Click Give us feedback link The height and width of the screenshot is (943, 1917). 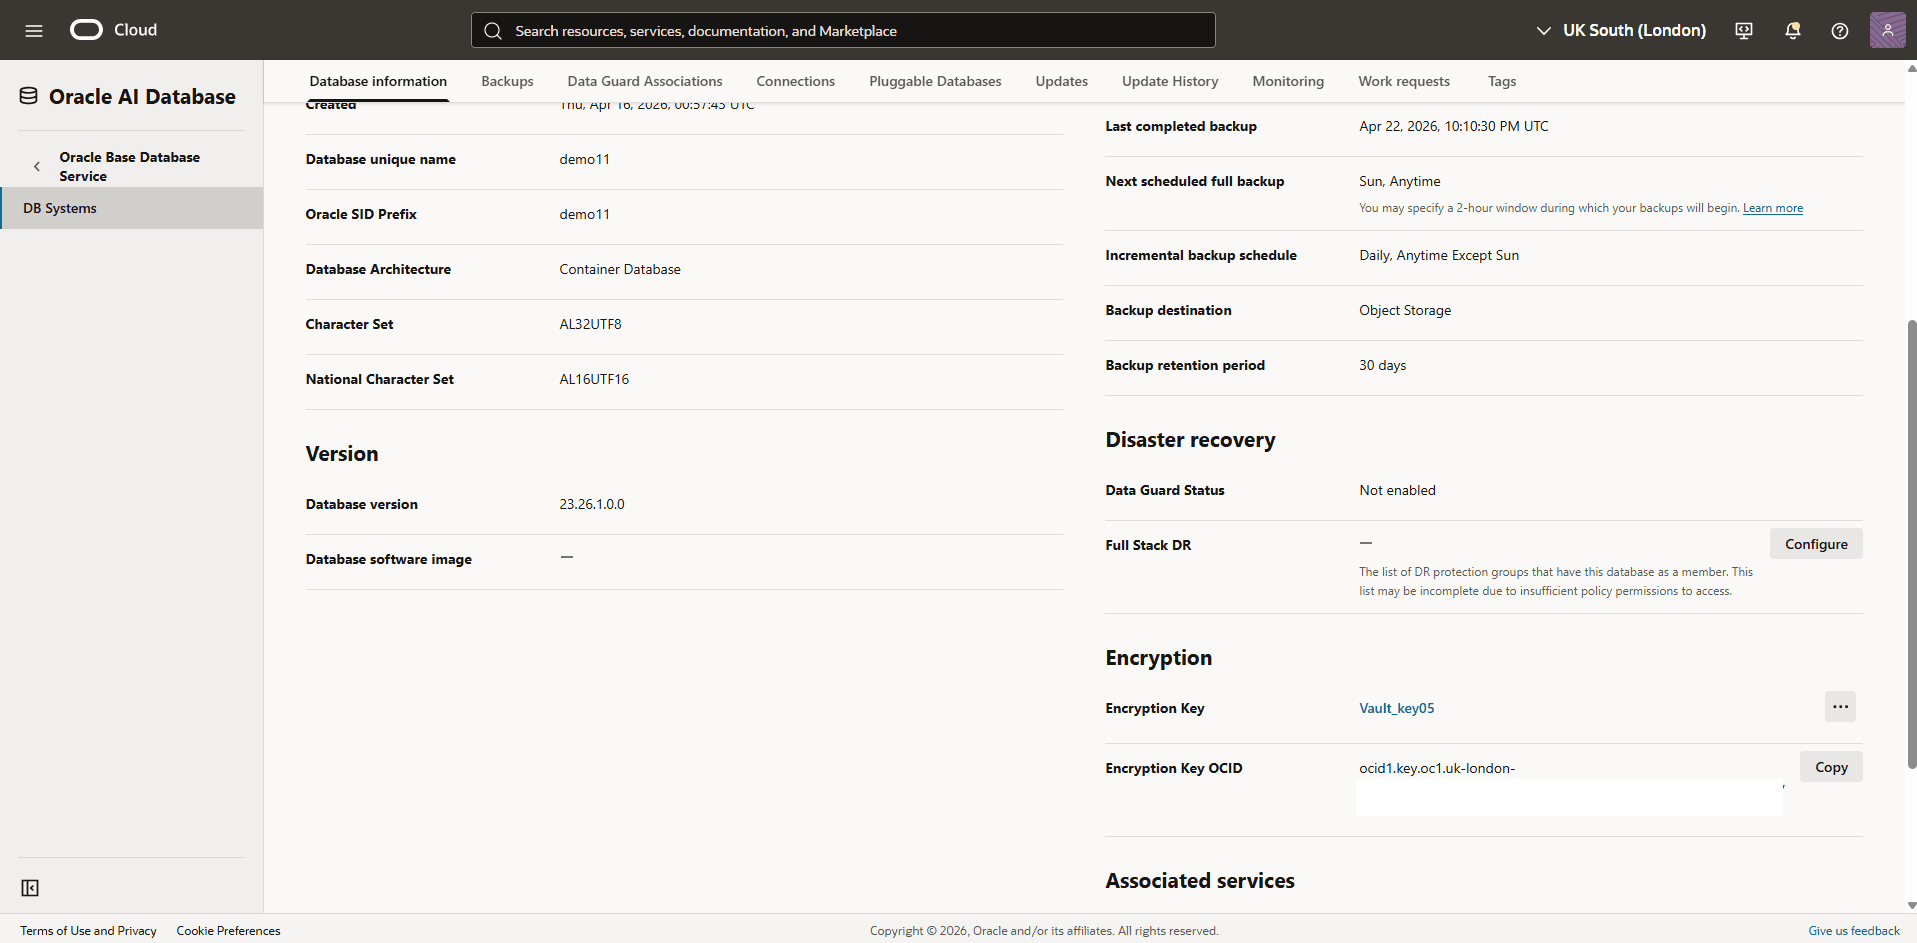(1854, 931)
